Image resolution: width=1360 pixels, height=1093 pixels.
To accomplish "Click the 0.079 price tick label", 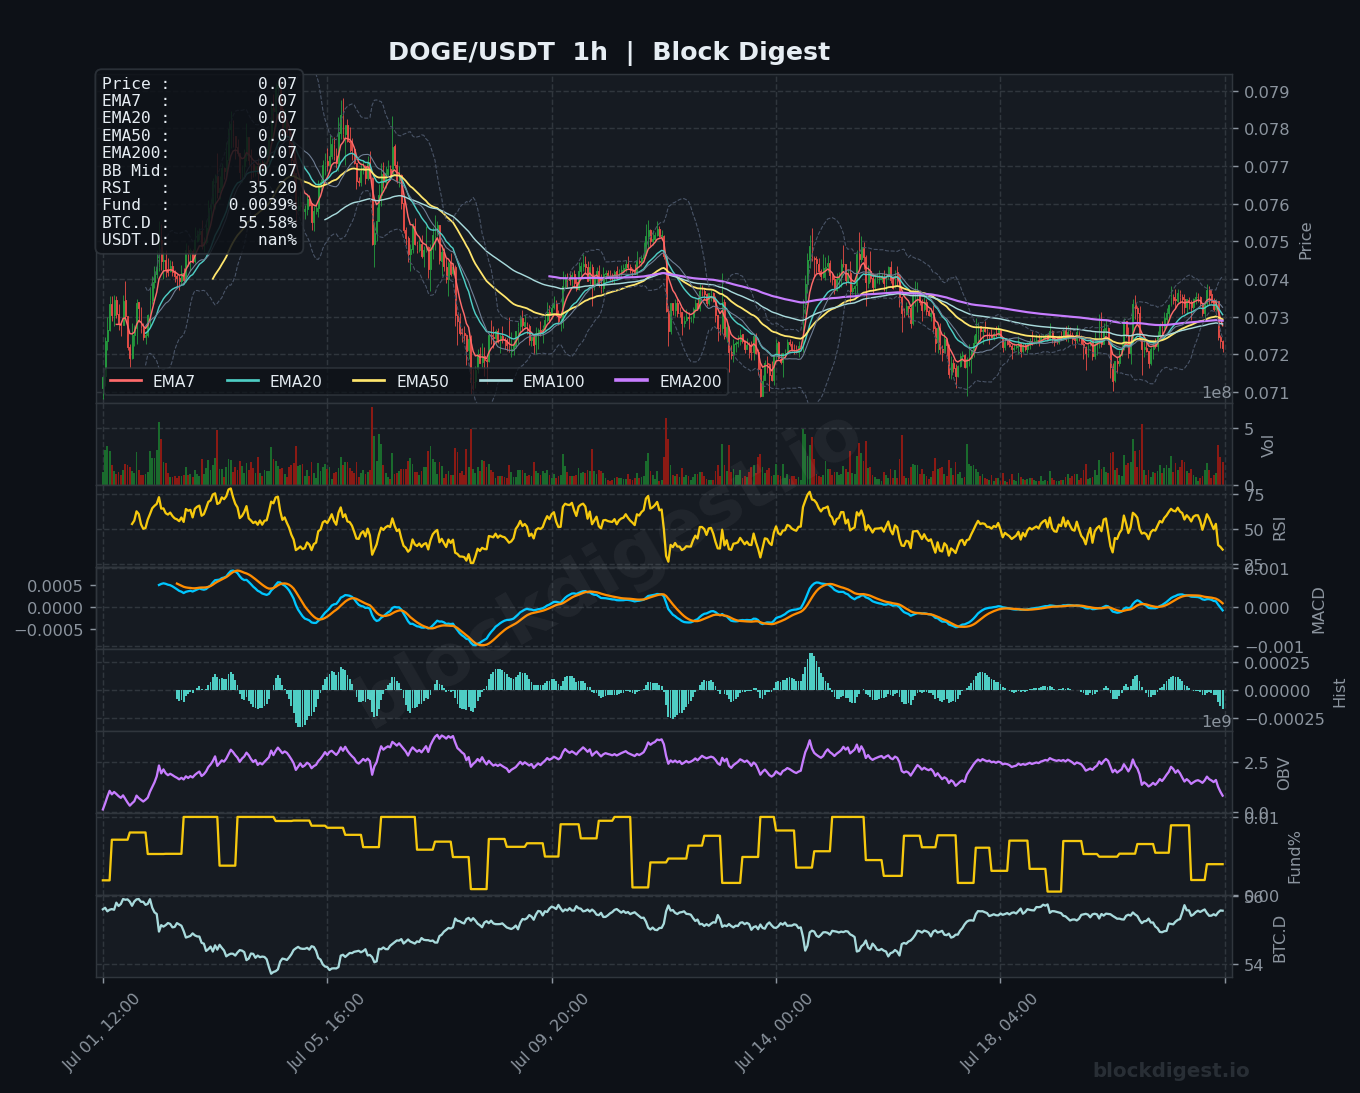I will (x=1267, y=92).
